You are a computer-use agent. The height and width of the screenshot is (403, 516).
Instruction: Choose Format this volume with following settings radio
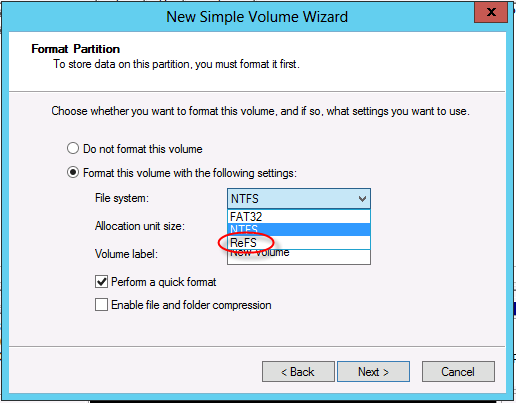tap(73, 173)
